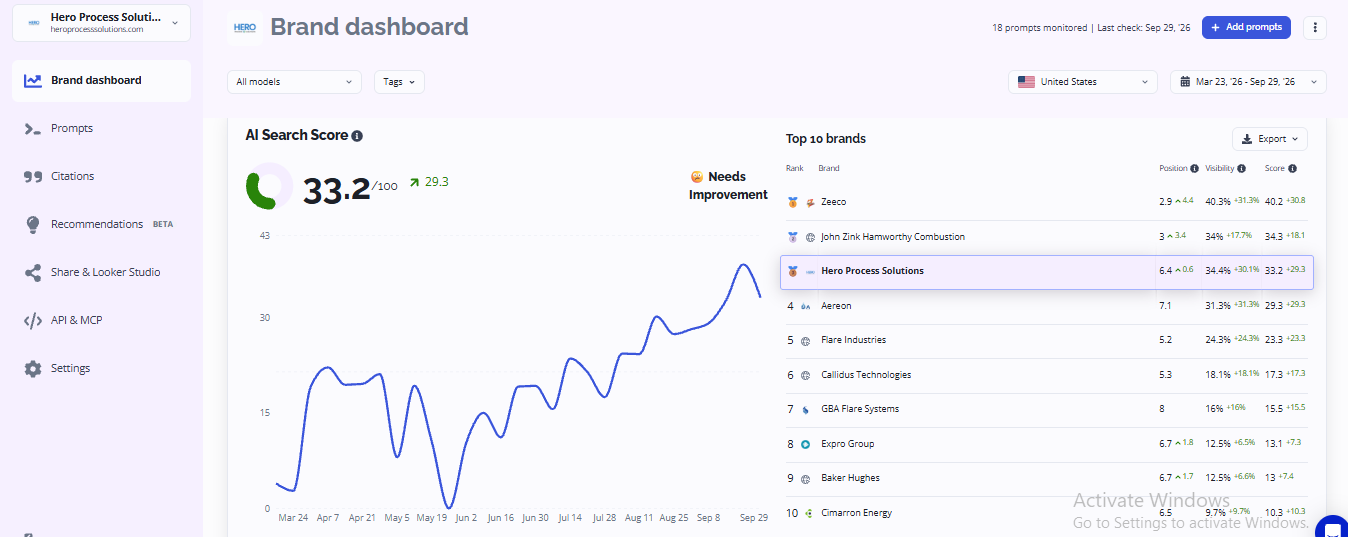The width and height of the screenshot is (1348, 537).
Task: Click the globe icon beside Flare Industries
Action: pyautogui.click(x=806, y=341)
